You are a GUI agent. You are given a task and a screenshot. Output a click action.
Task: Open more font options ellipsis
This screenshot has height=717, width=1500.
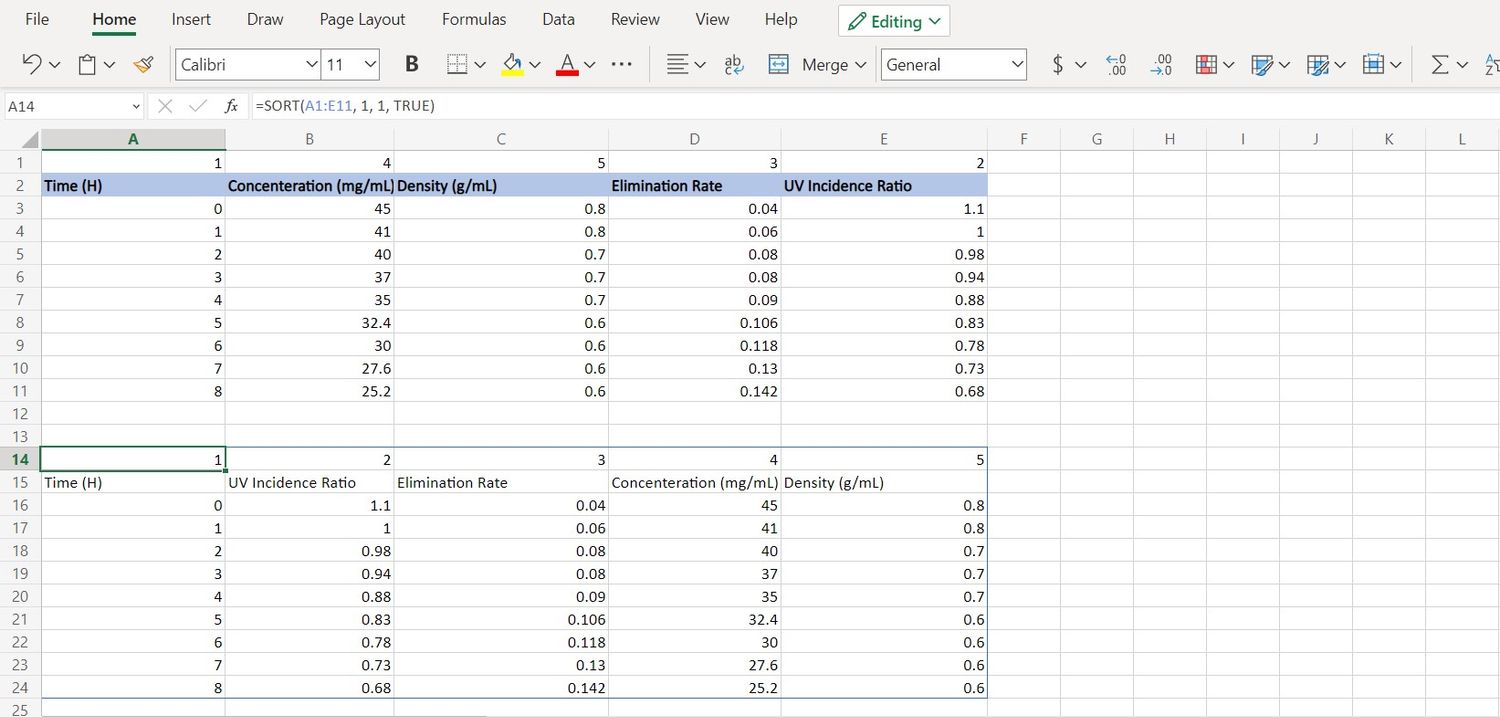tap(621, 64)
